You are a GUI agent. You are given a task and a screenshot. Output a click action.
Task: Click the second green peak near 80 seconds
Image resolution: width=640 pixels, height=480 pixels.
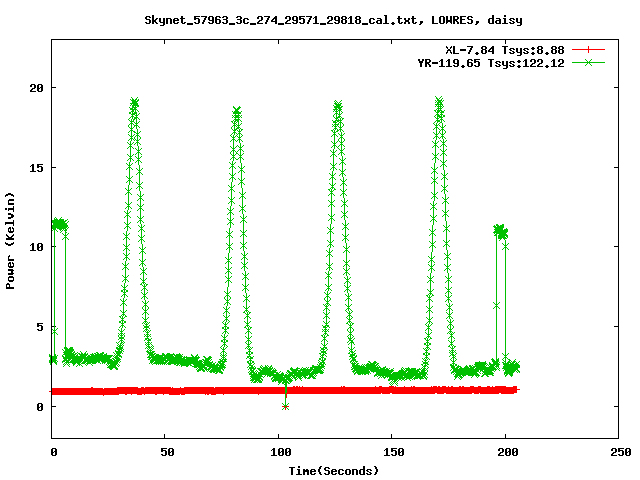tap(237, 111)
